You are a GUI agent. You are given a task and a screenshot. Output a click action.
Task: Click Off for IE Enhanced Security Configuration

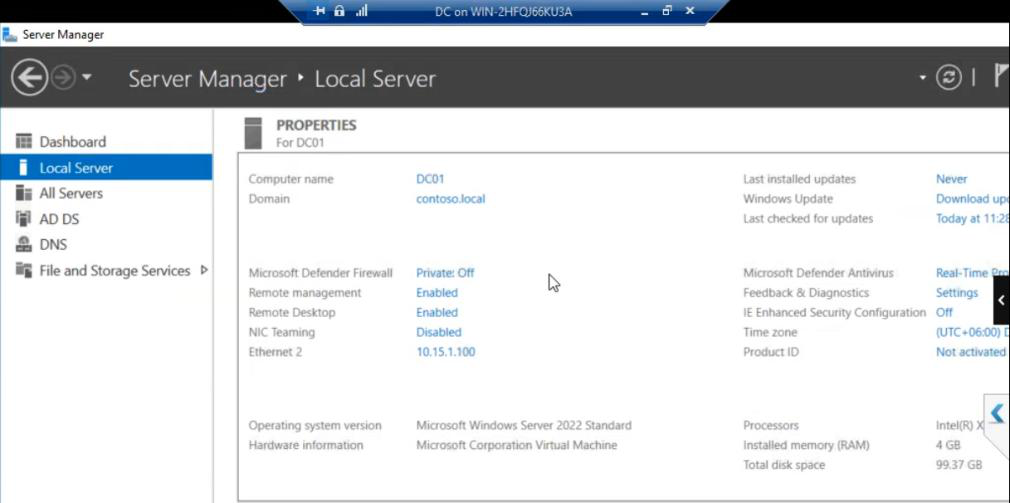[944, 313]
